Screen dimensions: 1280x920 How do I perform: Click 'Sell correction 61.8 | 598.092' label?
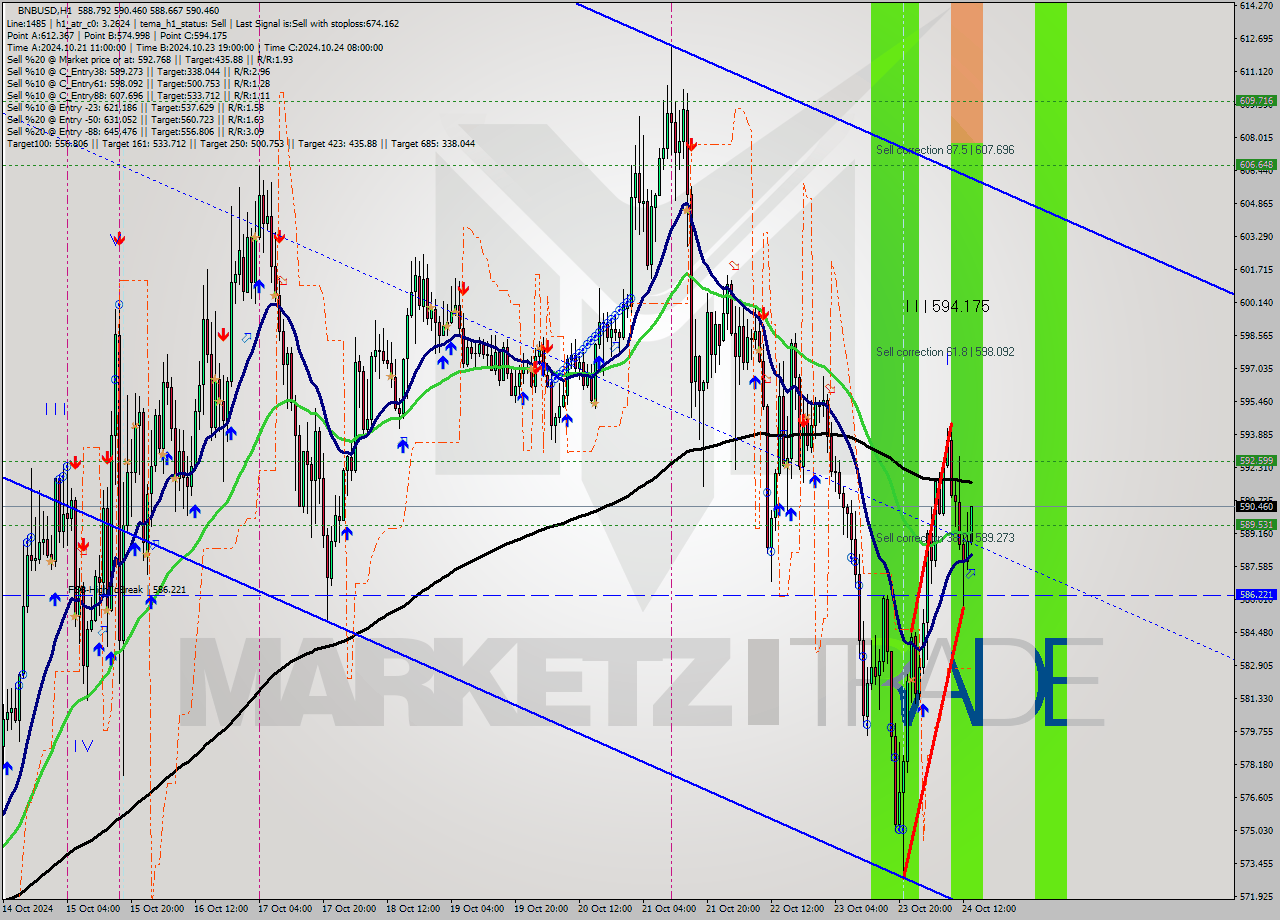(945, 352)
